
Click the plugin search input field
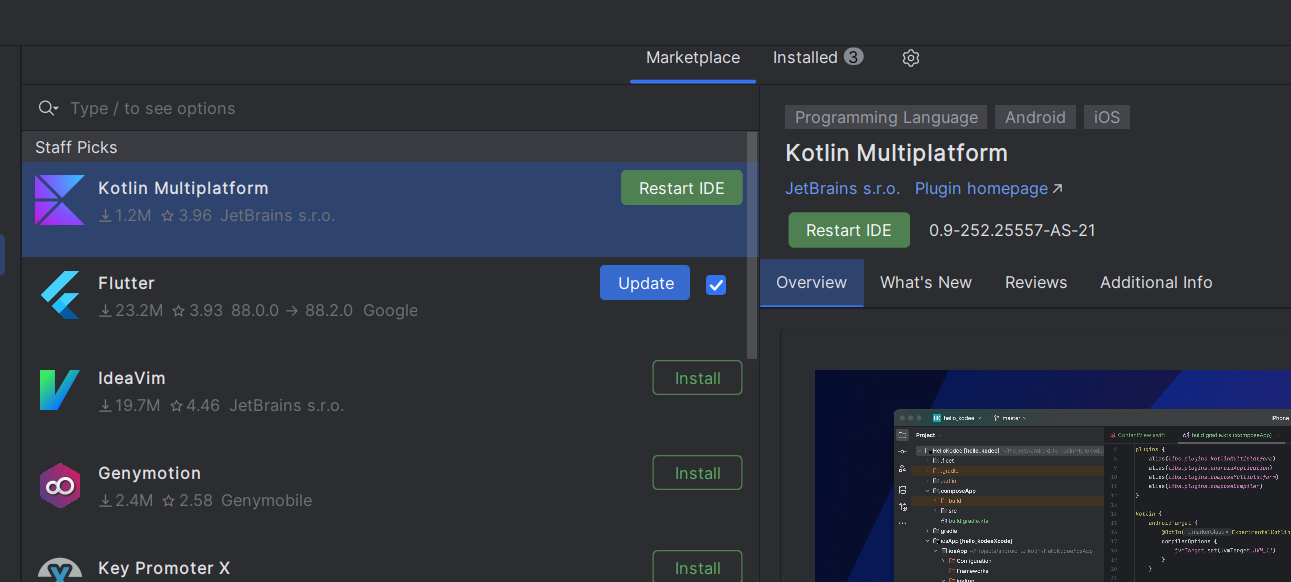pyautogui.click(x=400, y=108)
